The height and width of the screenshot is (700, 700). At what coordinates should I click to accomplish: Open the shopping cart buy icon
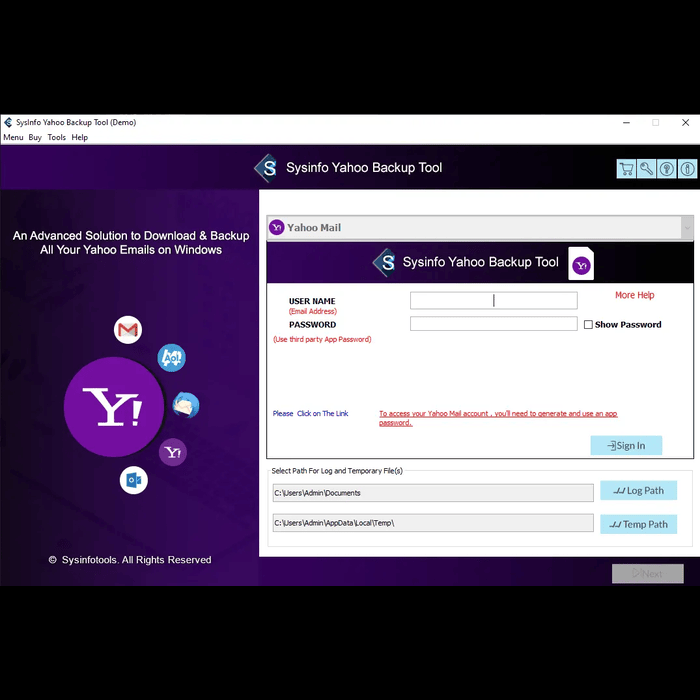coord(626,169)
